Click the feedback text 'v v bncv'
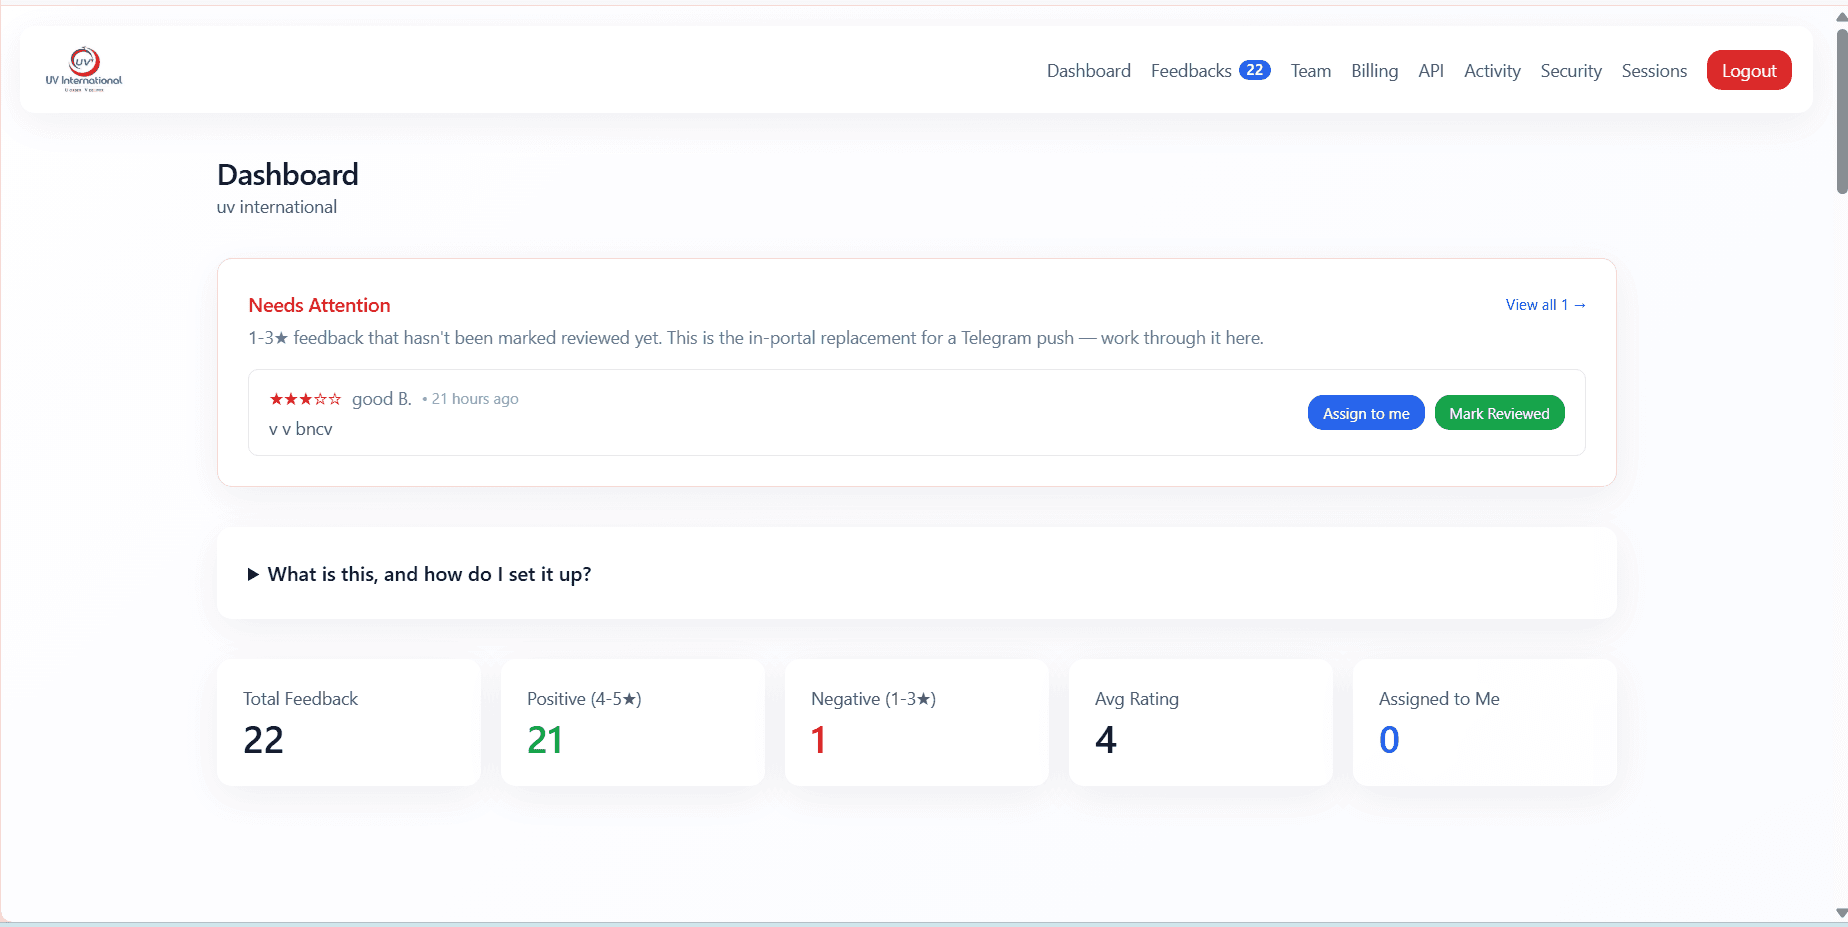1848x927 pixels. 300,429
